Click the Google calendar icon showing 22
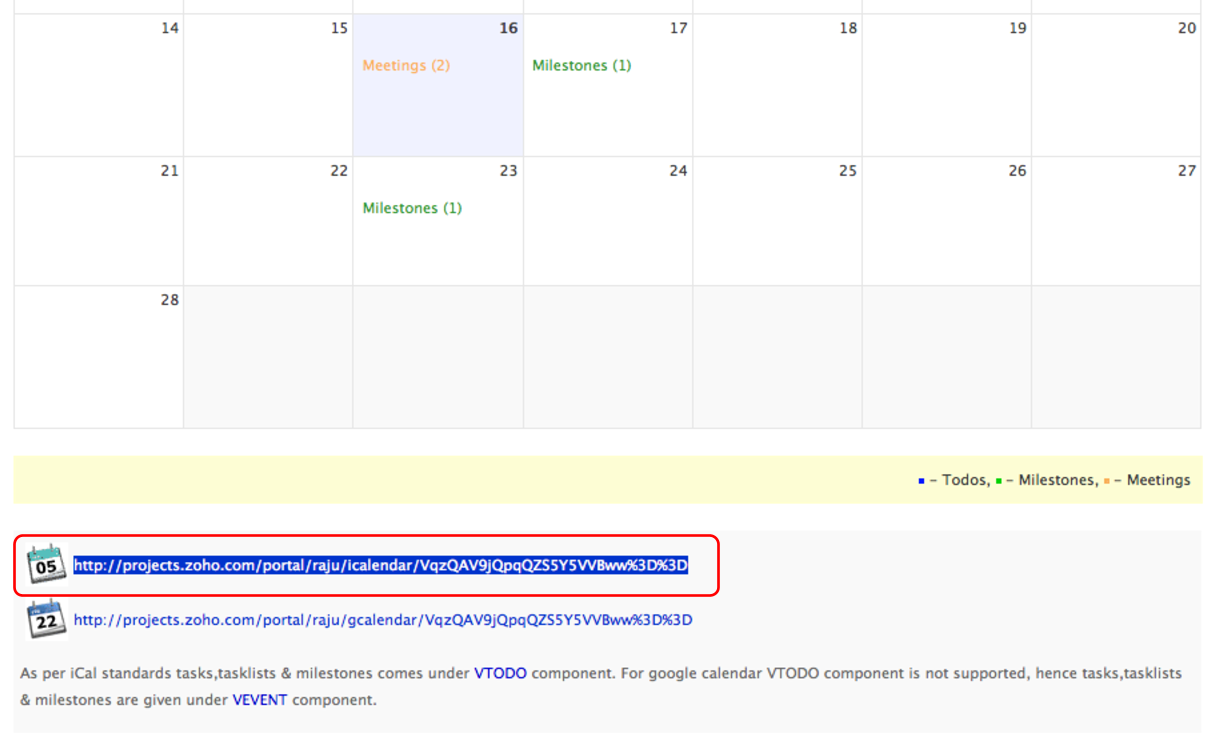The width and height of the screenshot is (1215, 749). pos(46,620)
